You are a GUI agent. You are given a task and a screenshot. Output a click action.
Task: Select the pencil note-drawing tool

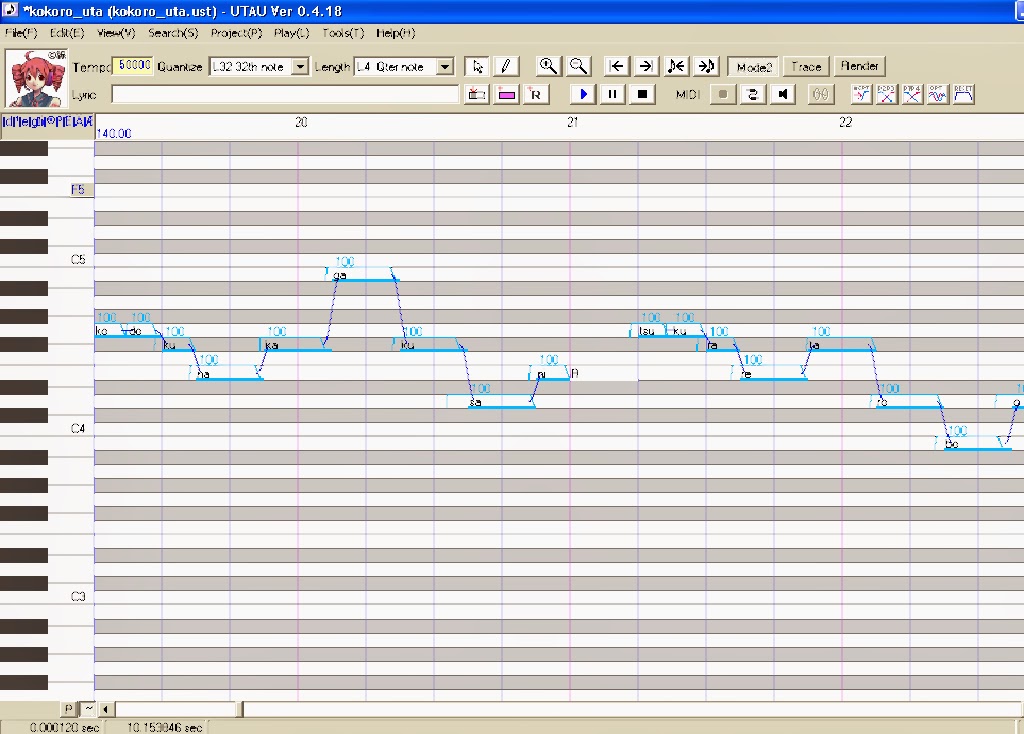pos(506,66)
